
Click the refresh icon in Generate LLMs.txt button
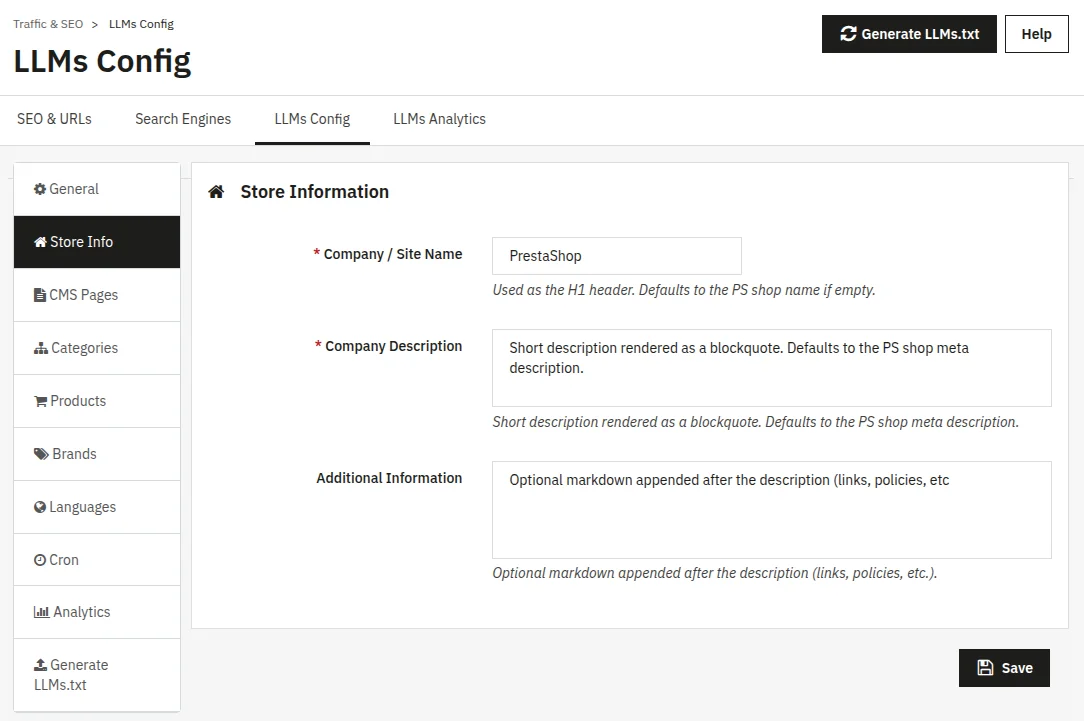[x=848, y=33]
